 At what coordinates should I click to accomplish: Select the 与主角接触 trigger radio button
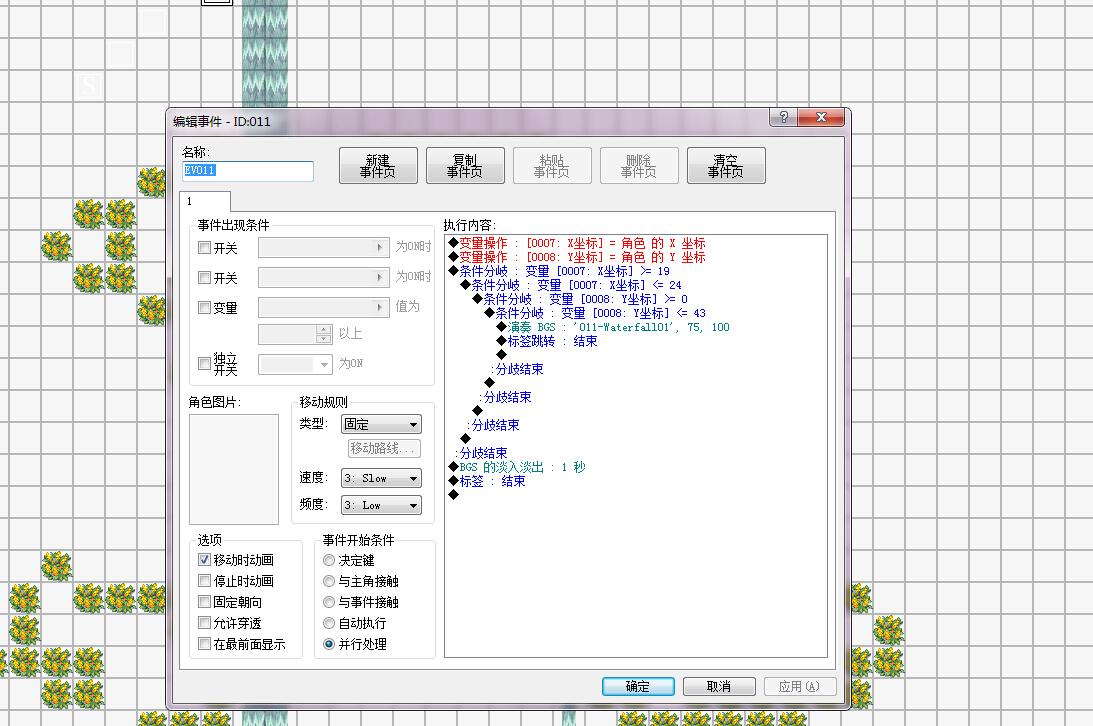[329, 581]
